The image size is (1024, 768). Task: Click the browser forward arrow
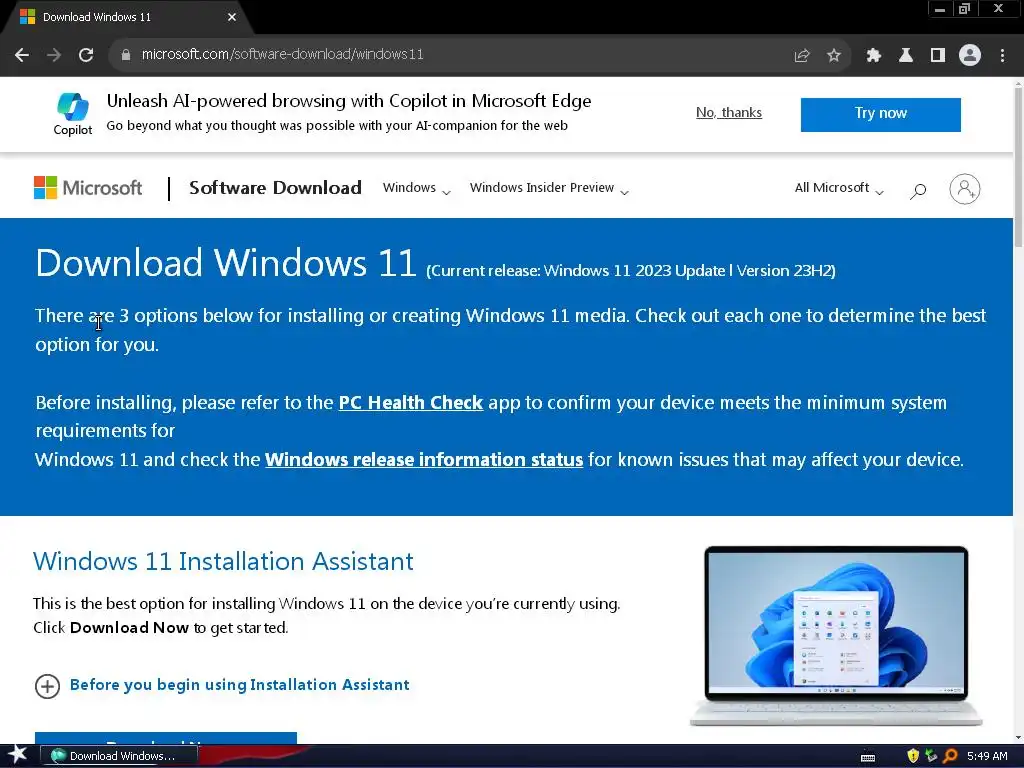point(54,55)
